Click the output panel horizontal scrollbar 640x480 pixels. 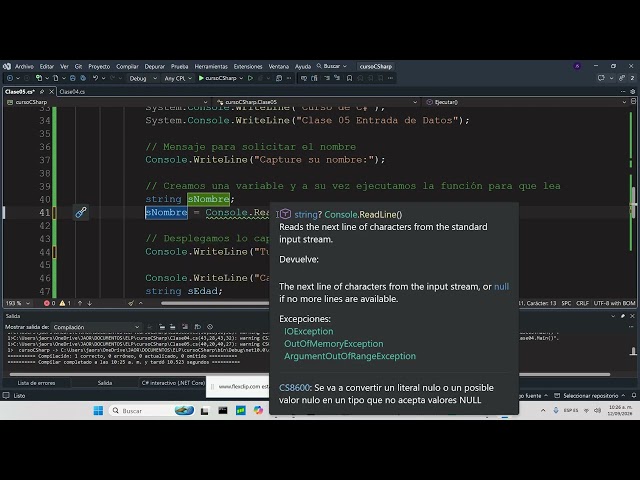(x=309, y=374)
